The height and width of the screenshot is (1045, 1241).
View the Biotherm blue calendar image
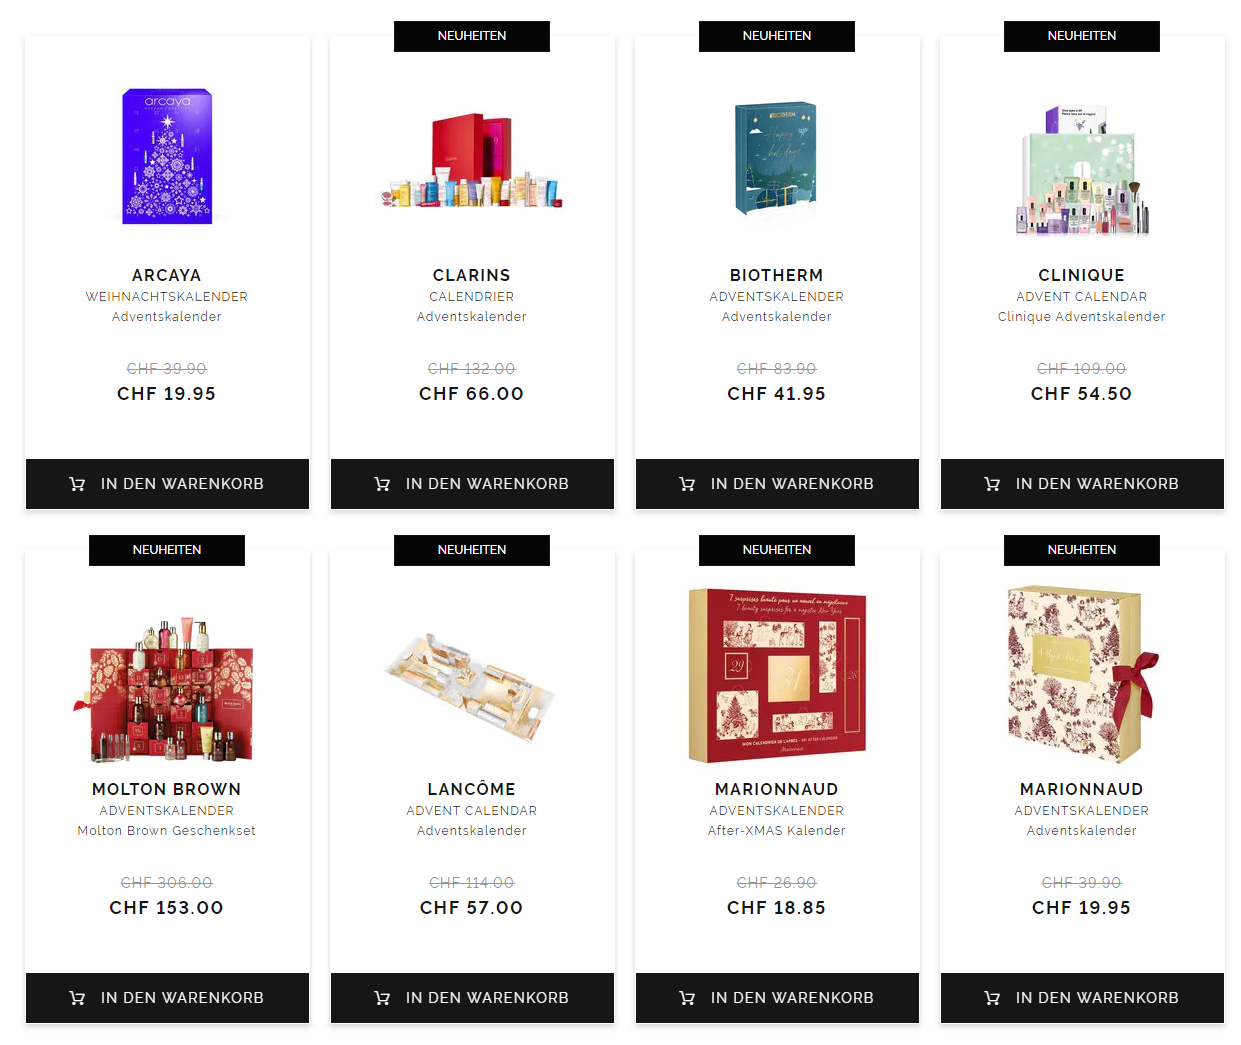pos(776,159)
